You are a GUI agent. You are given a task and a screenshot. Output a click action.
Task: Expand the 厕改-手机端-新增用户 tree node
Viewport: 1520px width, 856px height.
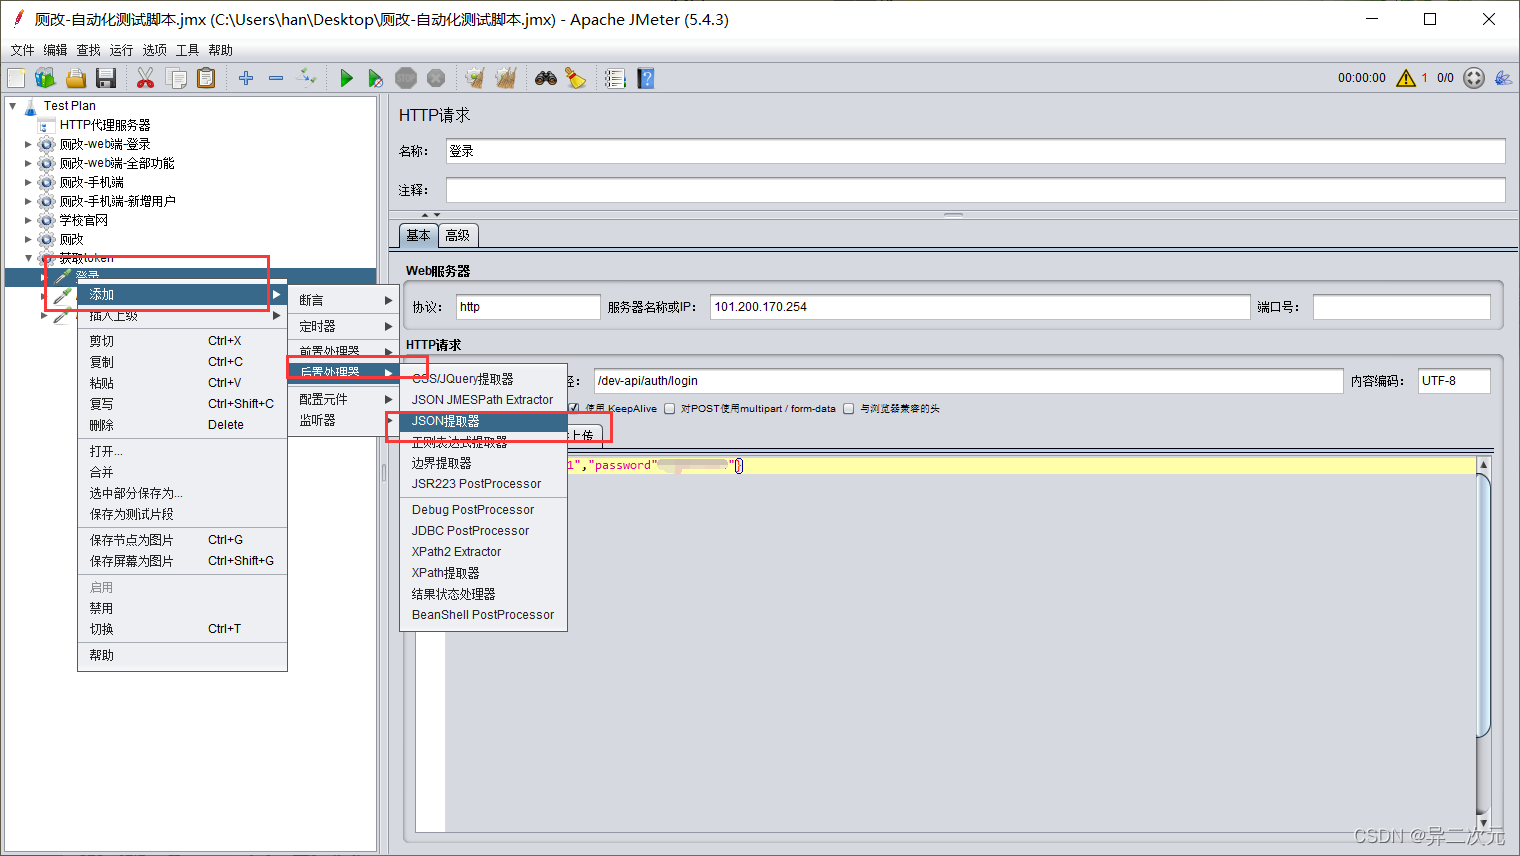[28, 201]
